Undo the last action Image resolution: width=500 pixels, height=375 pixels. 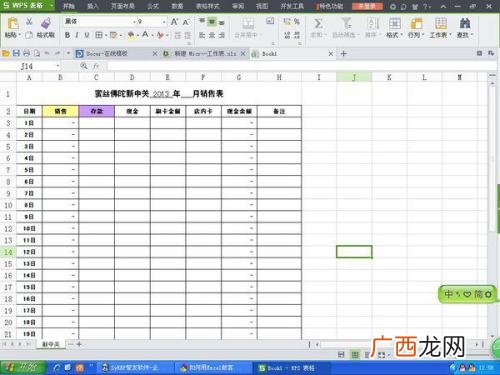tap(47, 53)
